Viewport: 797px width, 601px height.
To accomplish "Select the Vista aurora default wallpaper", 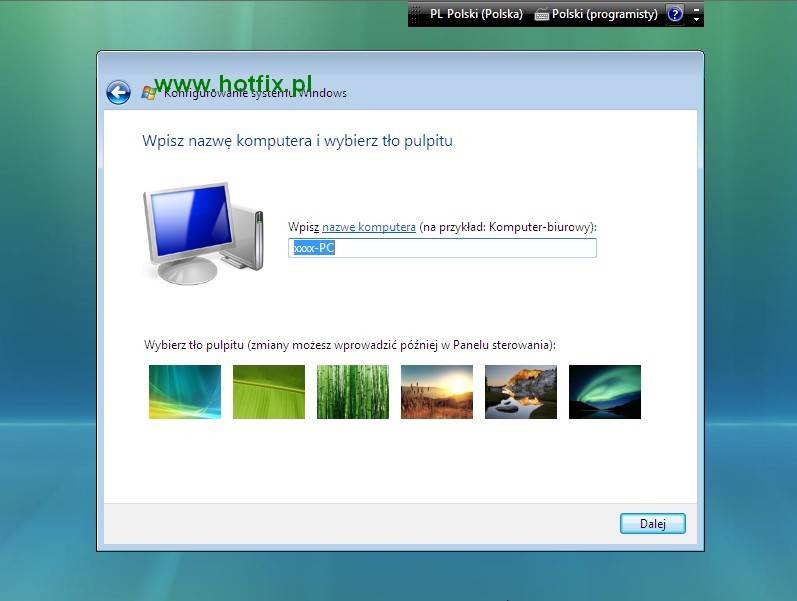I will (x=185, y=391).
